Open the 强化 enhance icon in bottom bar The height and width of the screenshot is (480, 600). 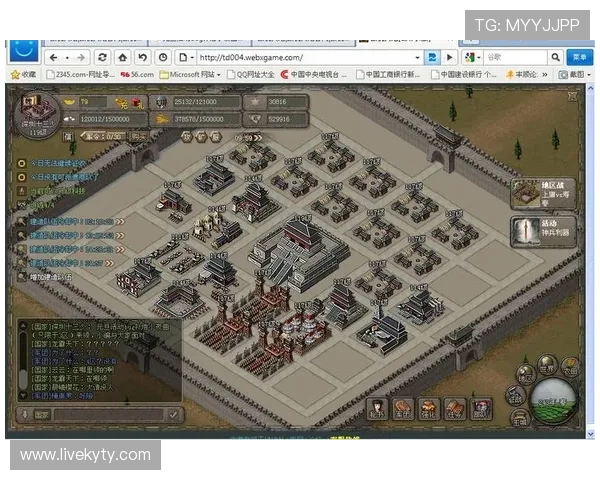tap(428, 407)
